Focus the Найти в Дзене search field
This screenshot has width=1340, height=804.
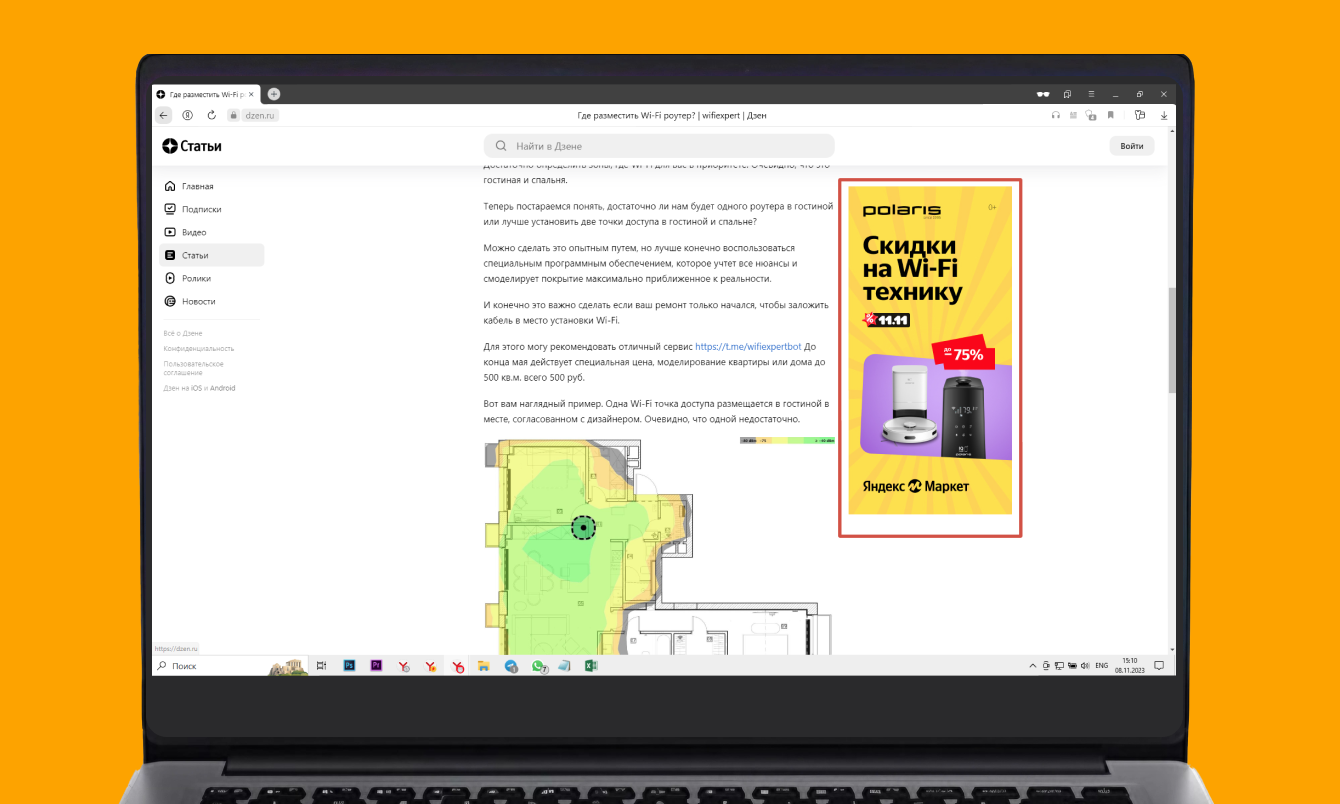point(659,146)
